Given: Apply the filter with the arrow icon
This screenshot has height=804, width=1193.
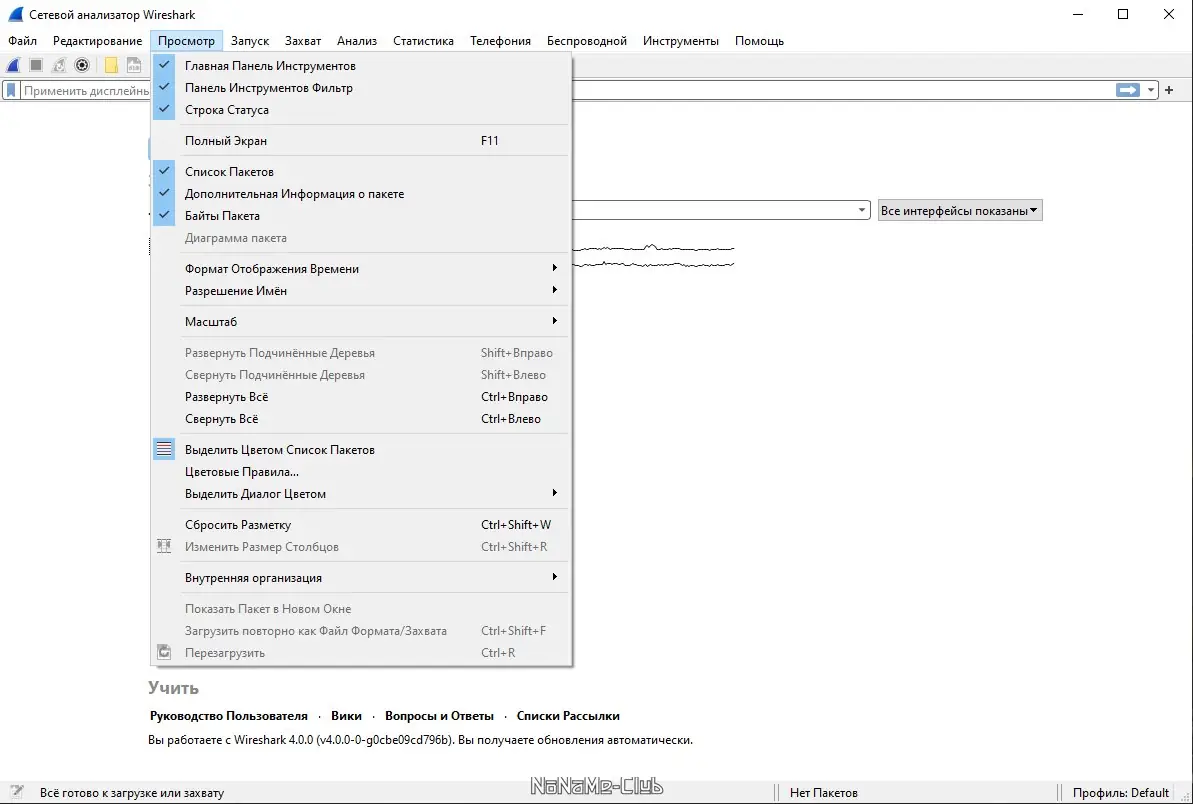Looking at the screenshot, I should point(1128,90).
